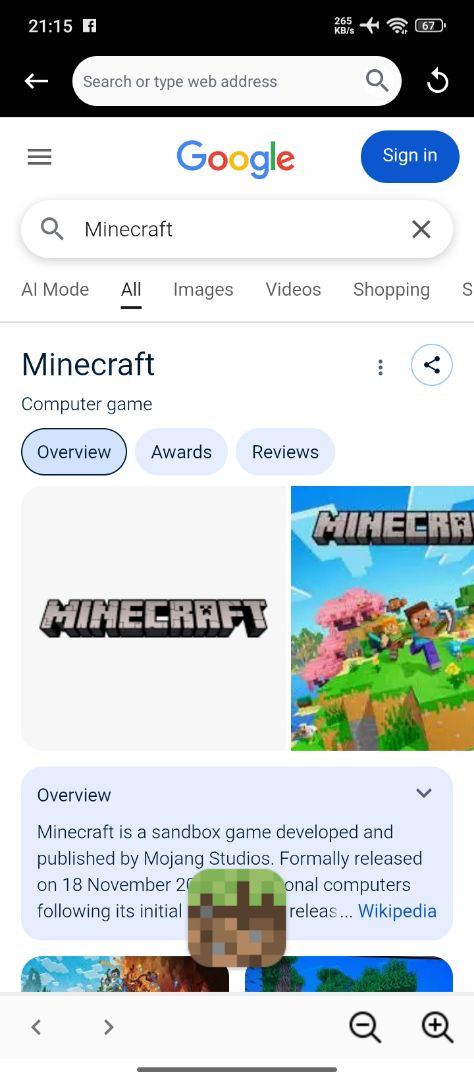
Task: Go forward using bottom right arrow
Action: click(108, 1028)
